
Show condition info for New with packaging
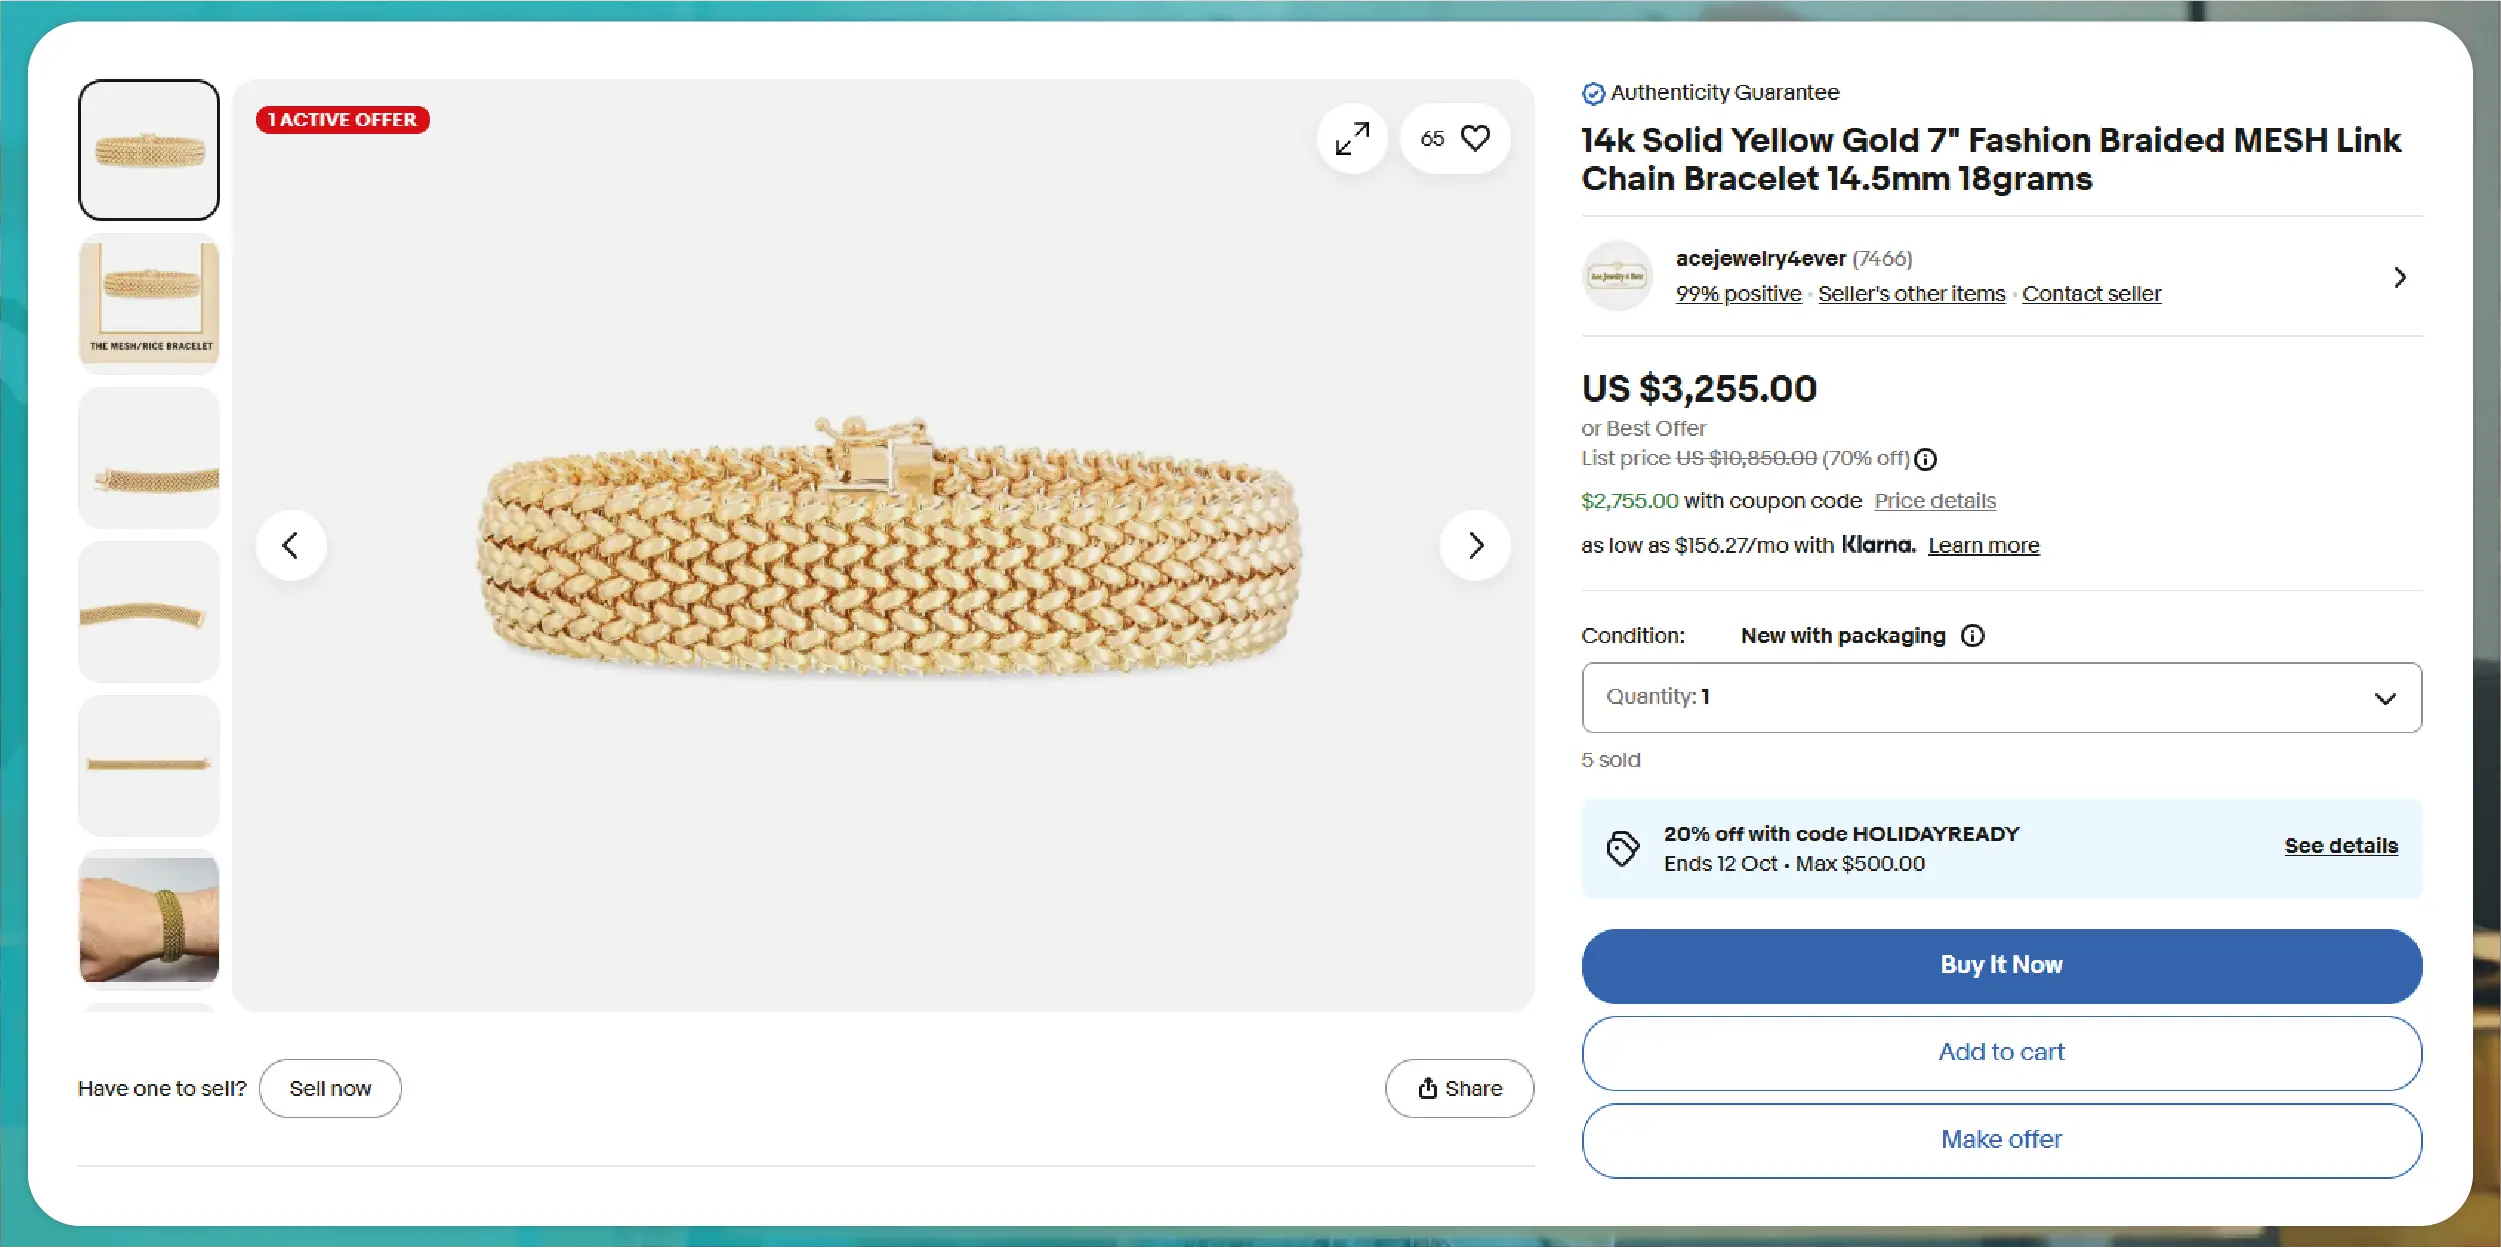tap(1973, 636)
